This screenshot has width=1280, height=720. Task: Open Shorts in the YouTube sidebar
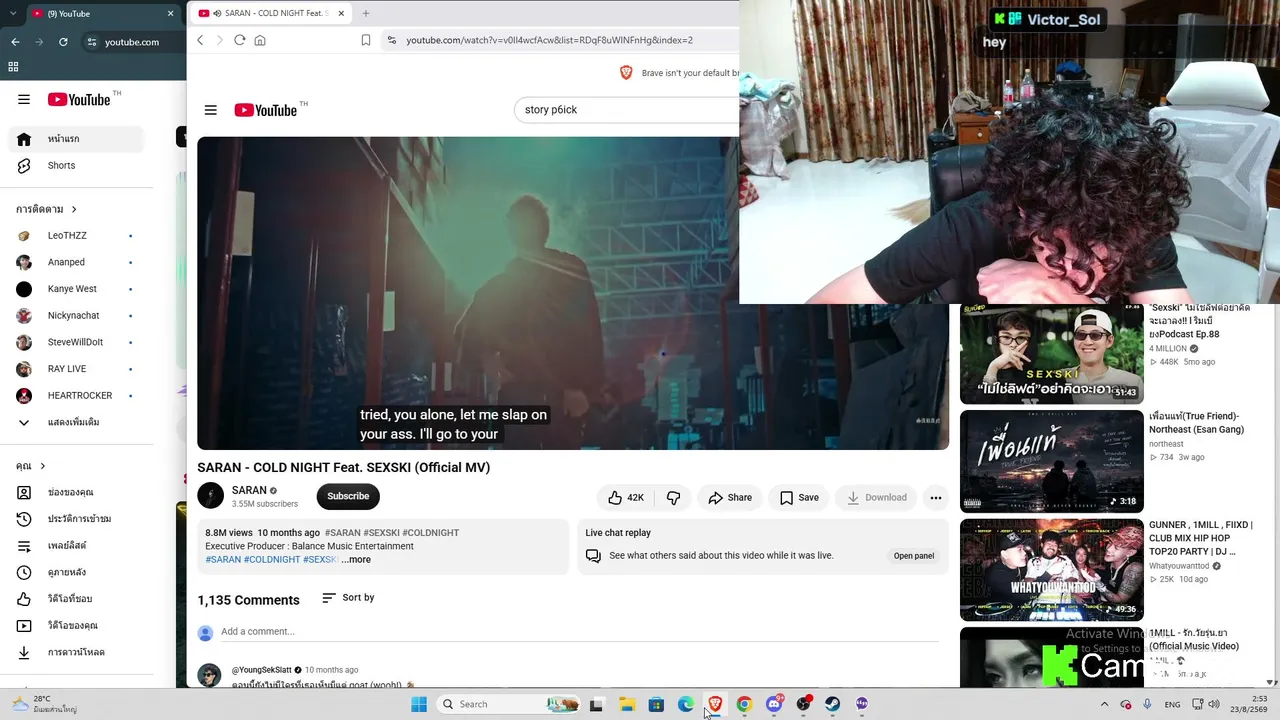[x=77, y=166]
